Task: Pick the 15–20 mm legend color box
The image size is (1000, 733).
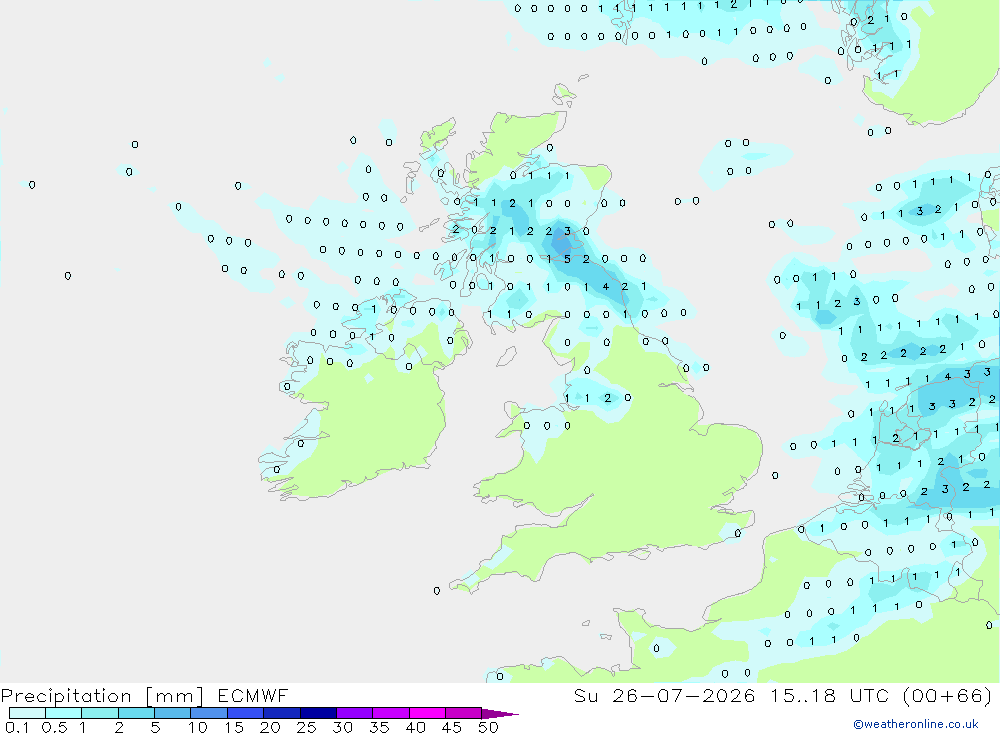Action: (x=246, y=713)
